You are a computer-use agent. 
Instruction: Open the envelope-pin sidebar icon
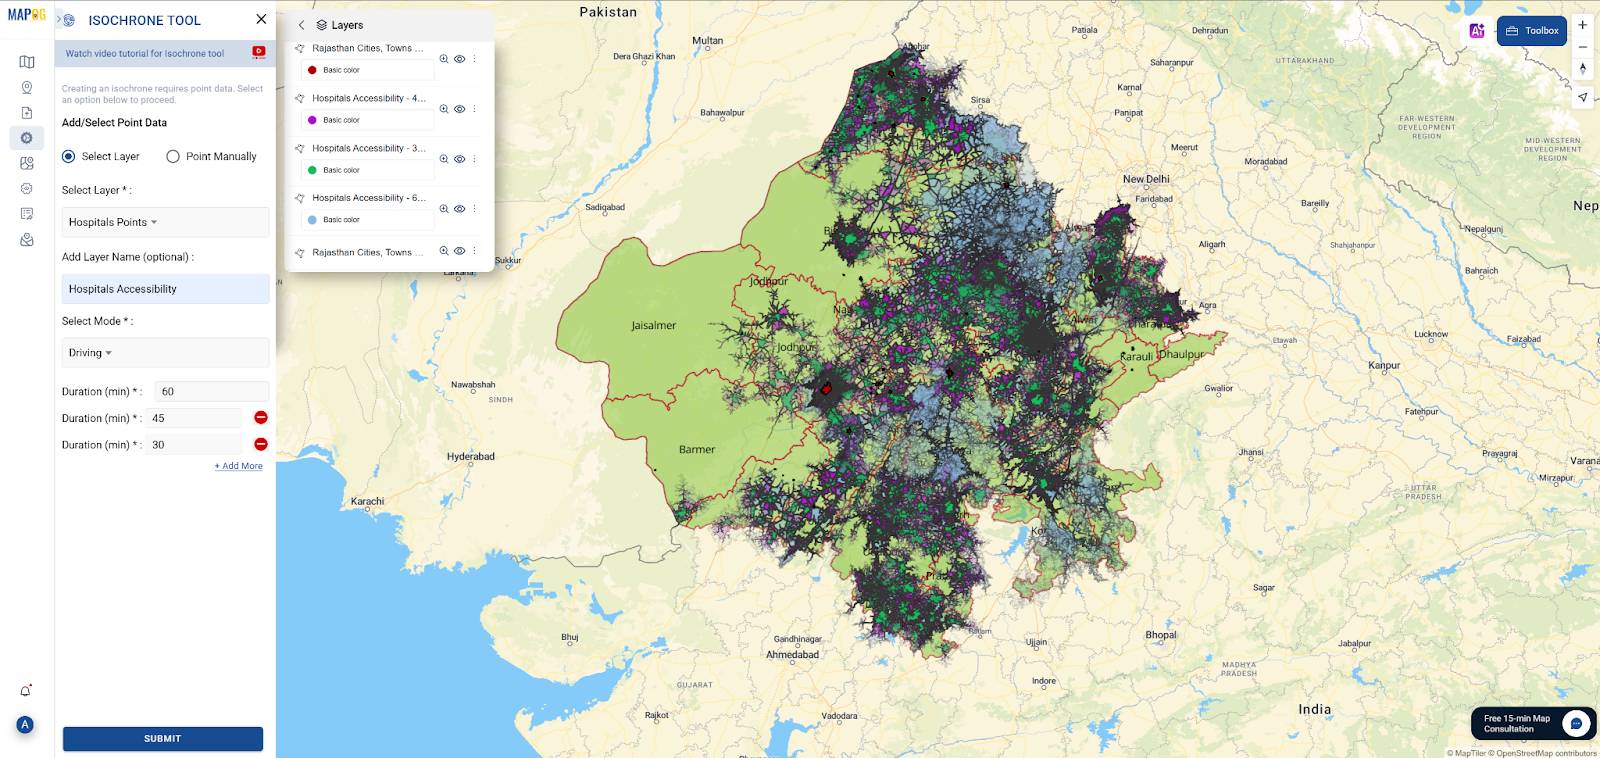click(x=27, y=240)
